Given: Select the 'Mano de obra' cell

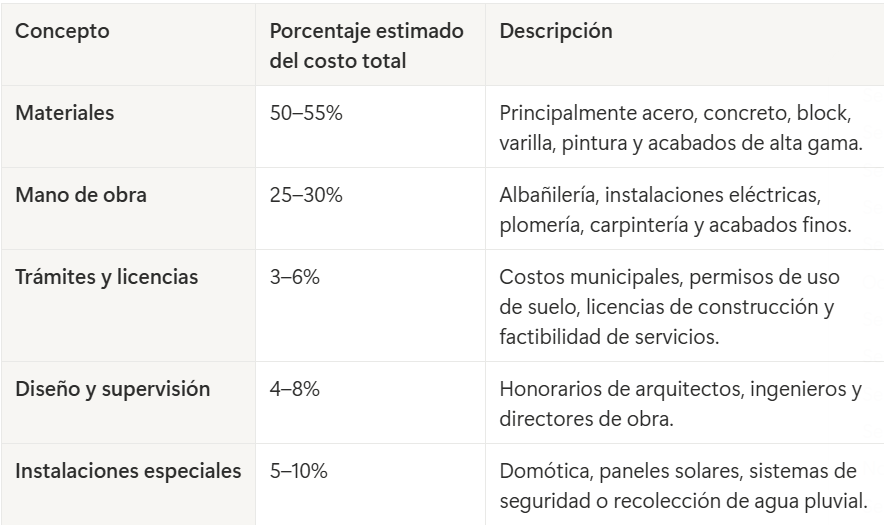Looking at the screenshot, I should point(81,195).
